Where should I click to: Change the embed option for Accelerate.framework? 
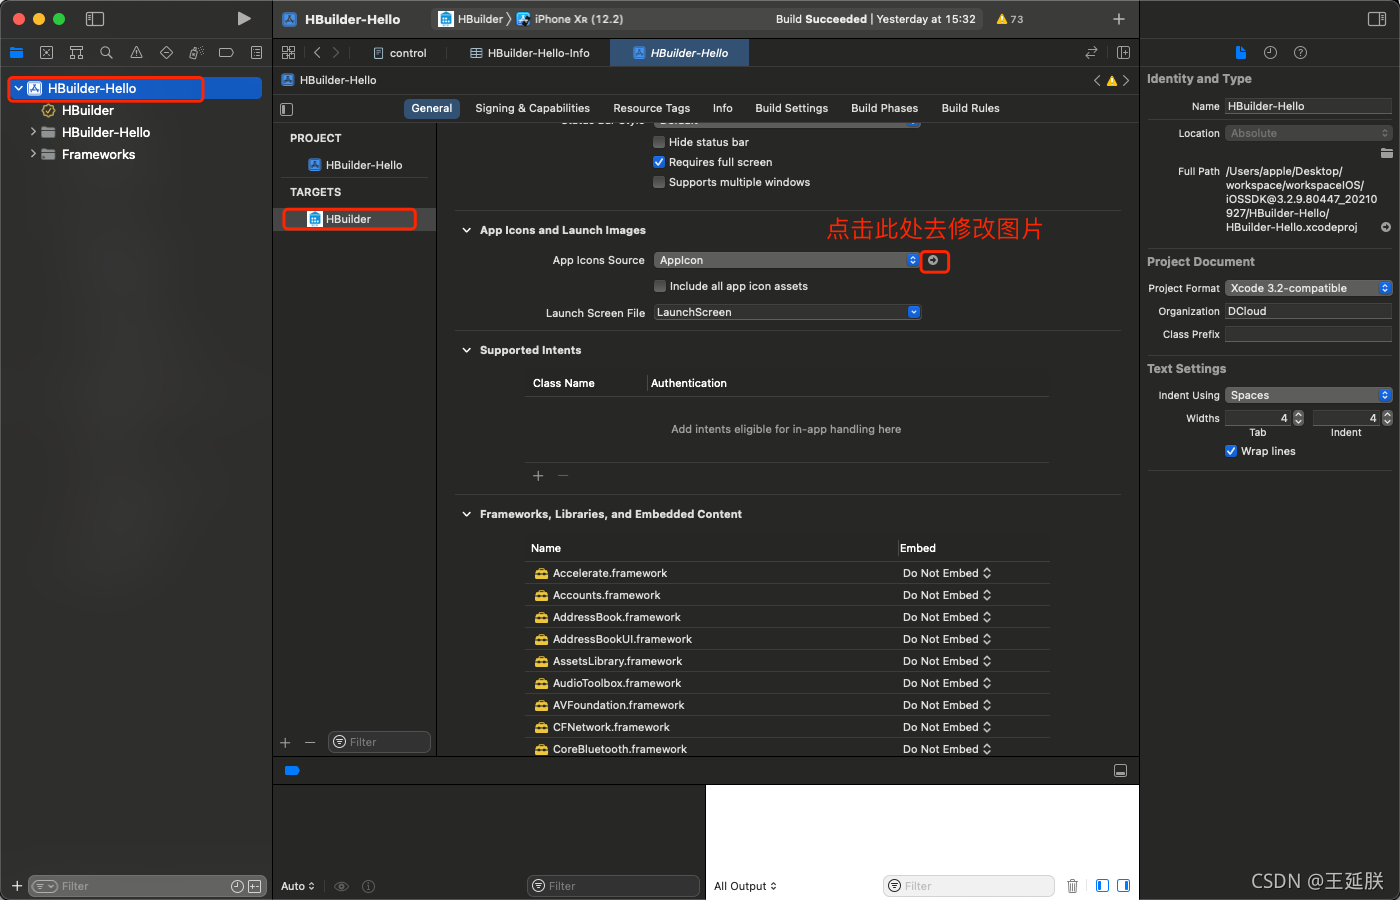947,573
